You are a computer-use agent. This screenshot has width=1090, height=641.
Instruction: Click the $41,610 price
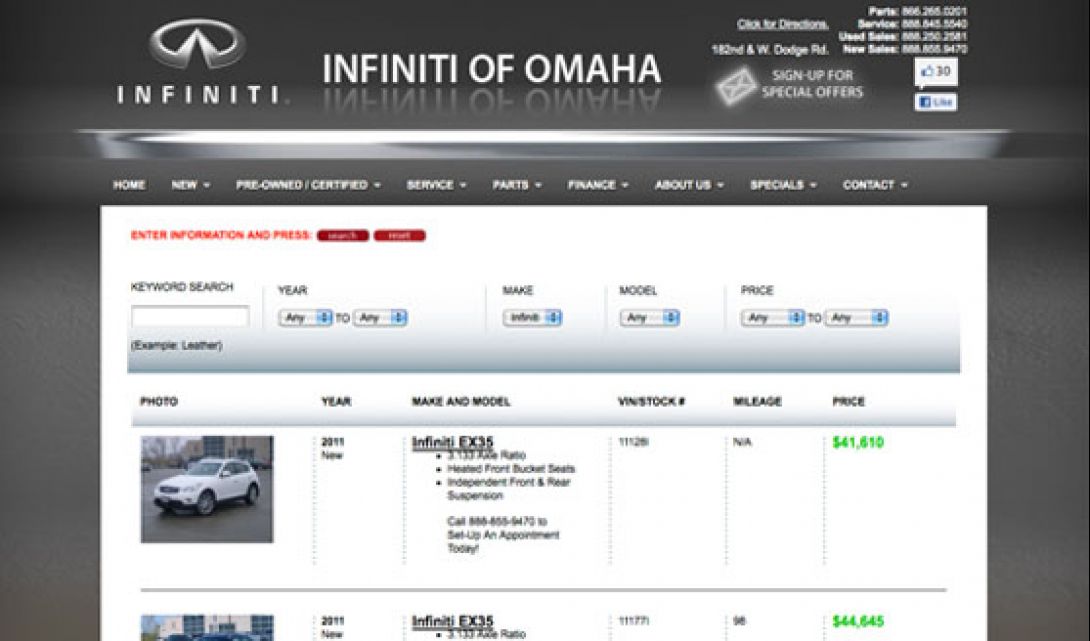point(858,442)
